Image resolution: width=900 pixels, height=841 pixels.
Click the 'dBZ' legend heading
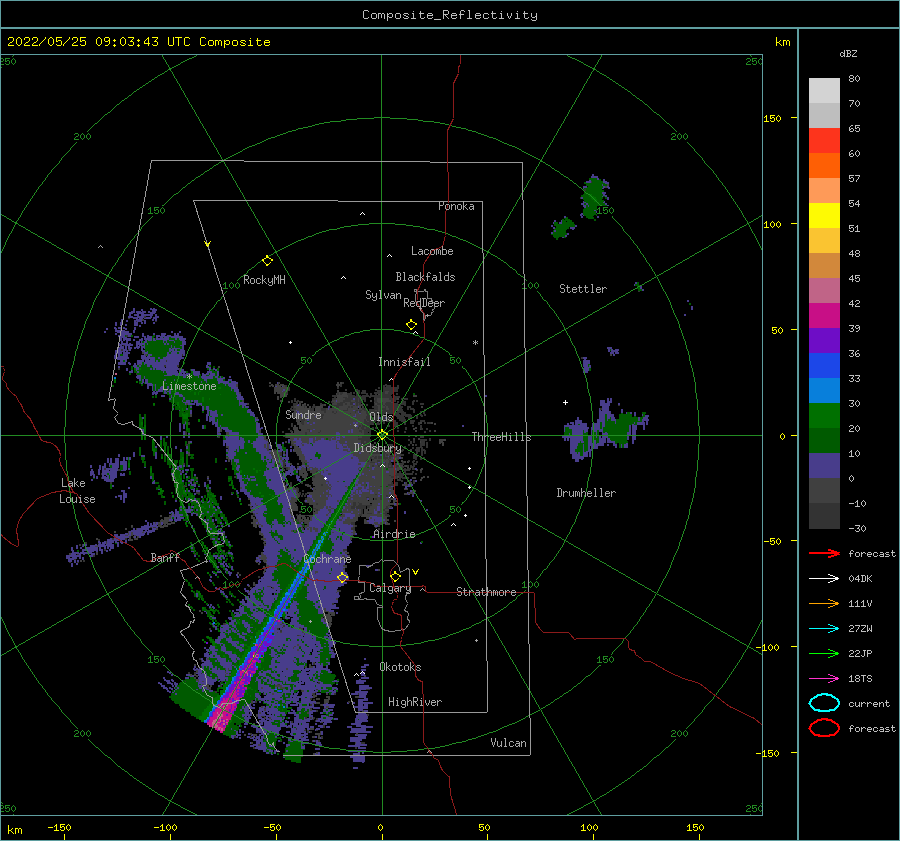click(x=848, y=54)
